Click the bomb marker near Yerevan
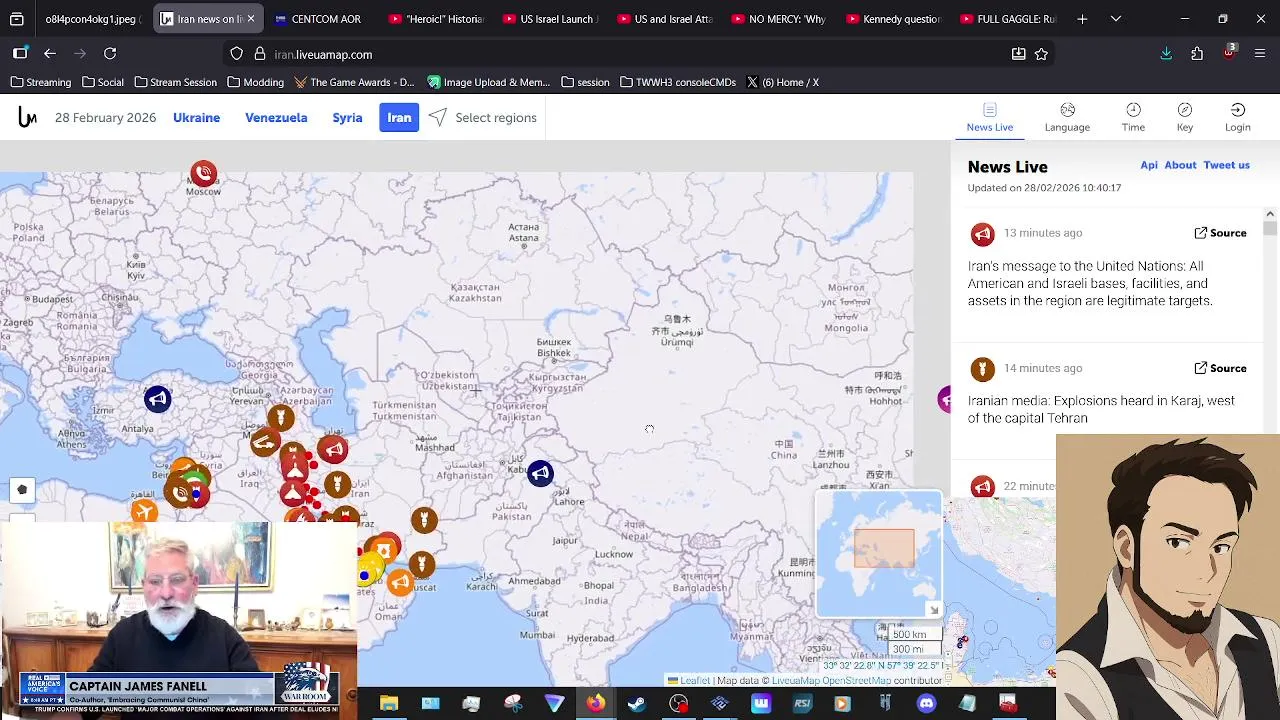The image size is (1280, 720). click(x=280, y=417)
